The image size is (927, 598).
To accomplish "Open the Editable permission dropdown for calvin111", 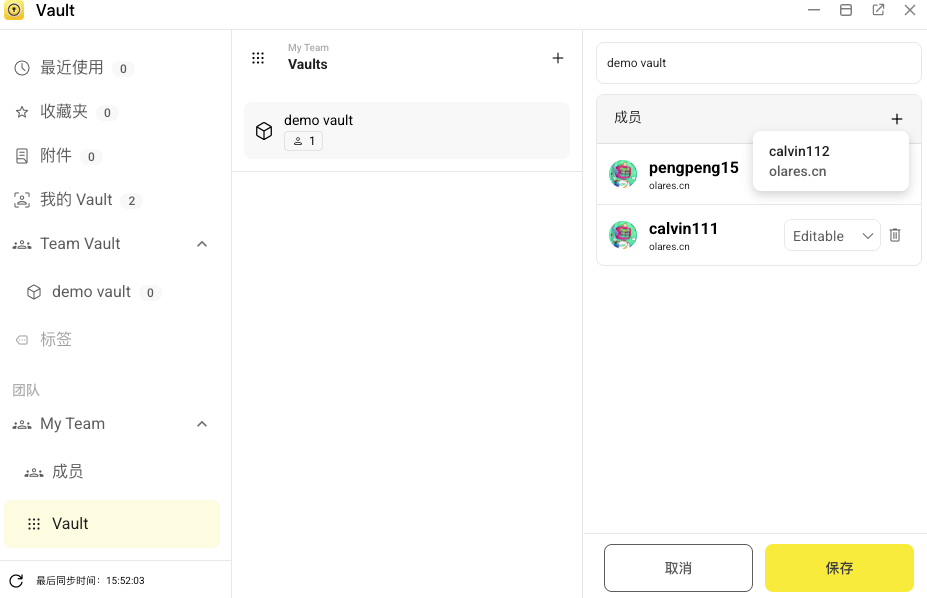I will coord(832,235).
